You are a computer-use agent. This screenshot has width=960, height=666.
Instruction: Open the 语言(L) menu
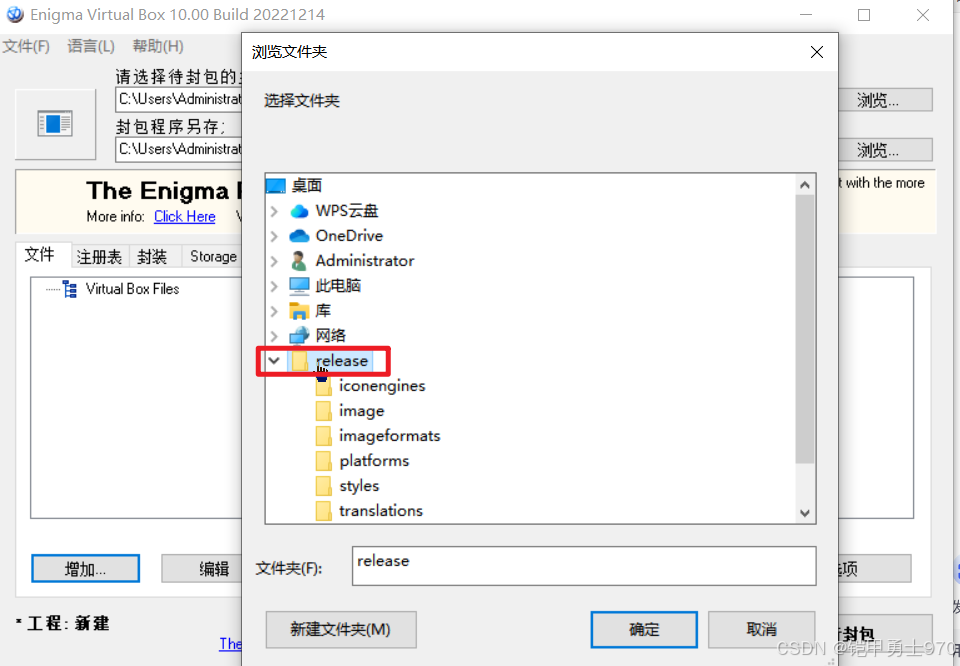(x=91, y=47)
